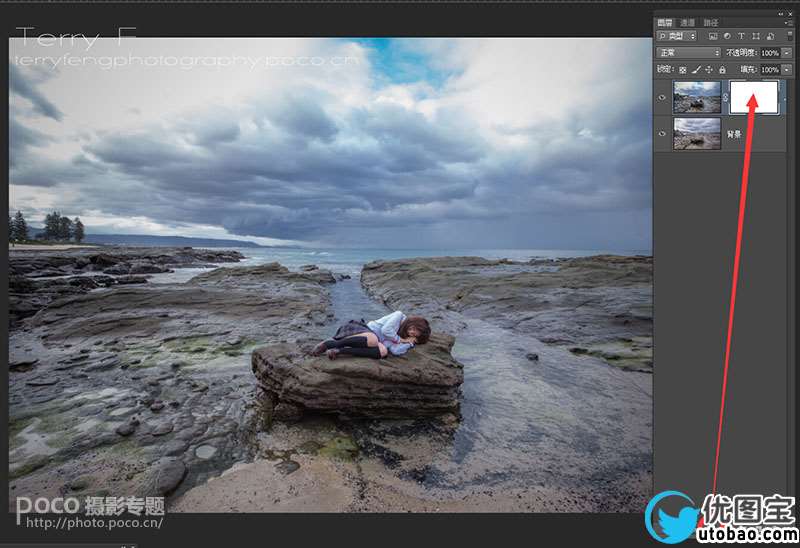Viewport: 800px width, 548px height.
Task: Click the lock all padlock icon
Action: 722,70
